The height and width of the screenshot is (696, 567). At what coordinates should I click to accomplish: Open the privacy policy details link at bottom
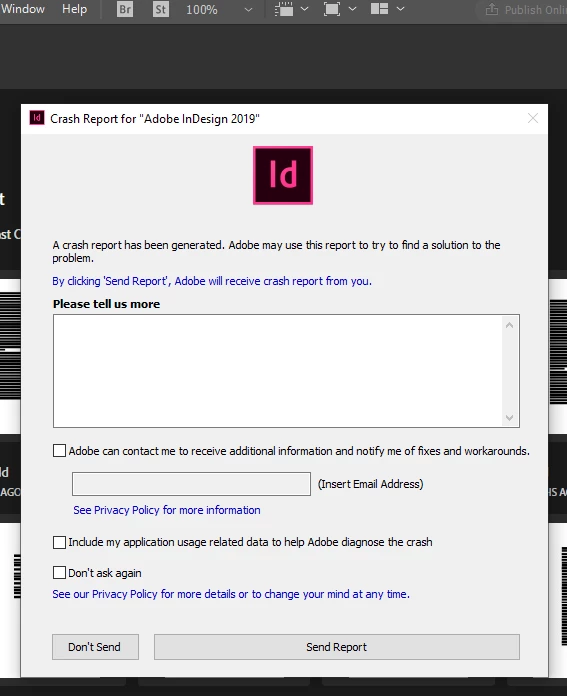(x=231, y=594)
